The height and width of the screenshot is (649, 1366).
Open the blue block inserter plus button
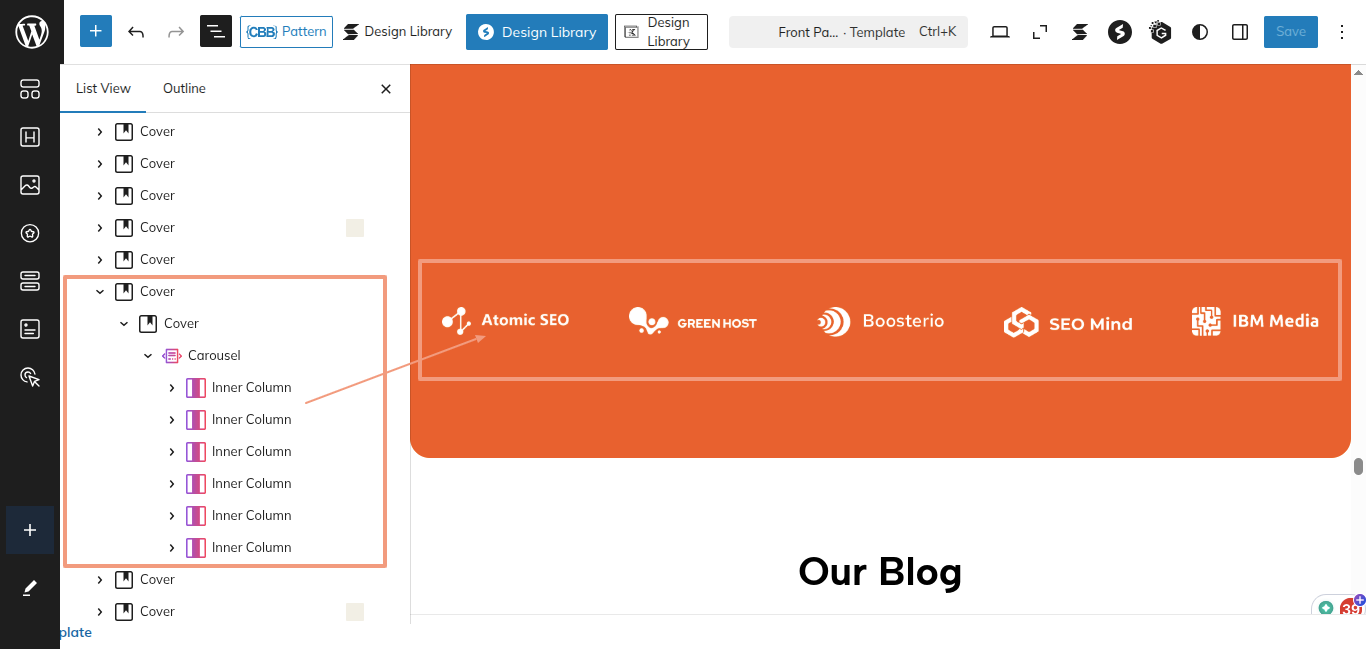(95, 32)
